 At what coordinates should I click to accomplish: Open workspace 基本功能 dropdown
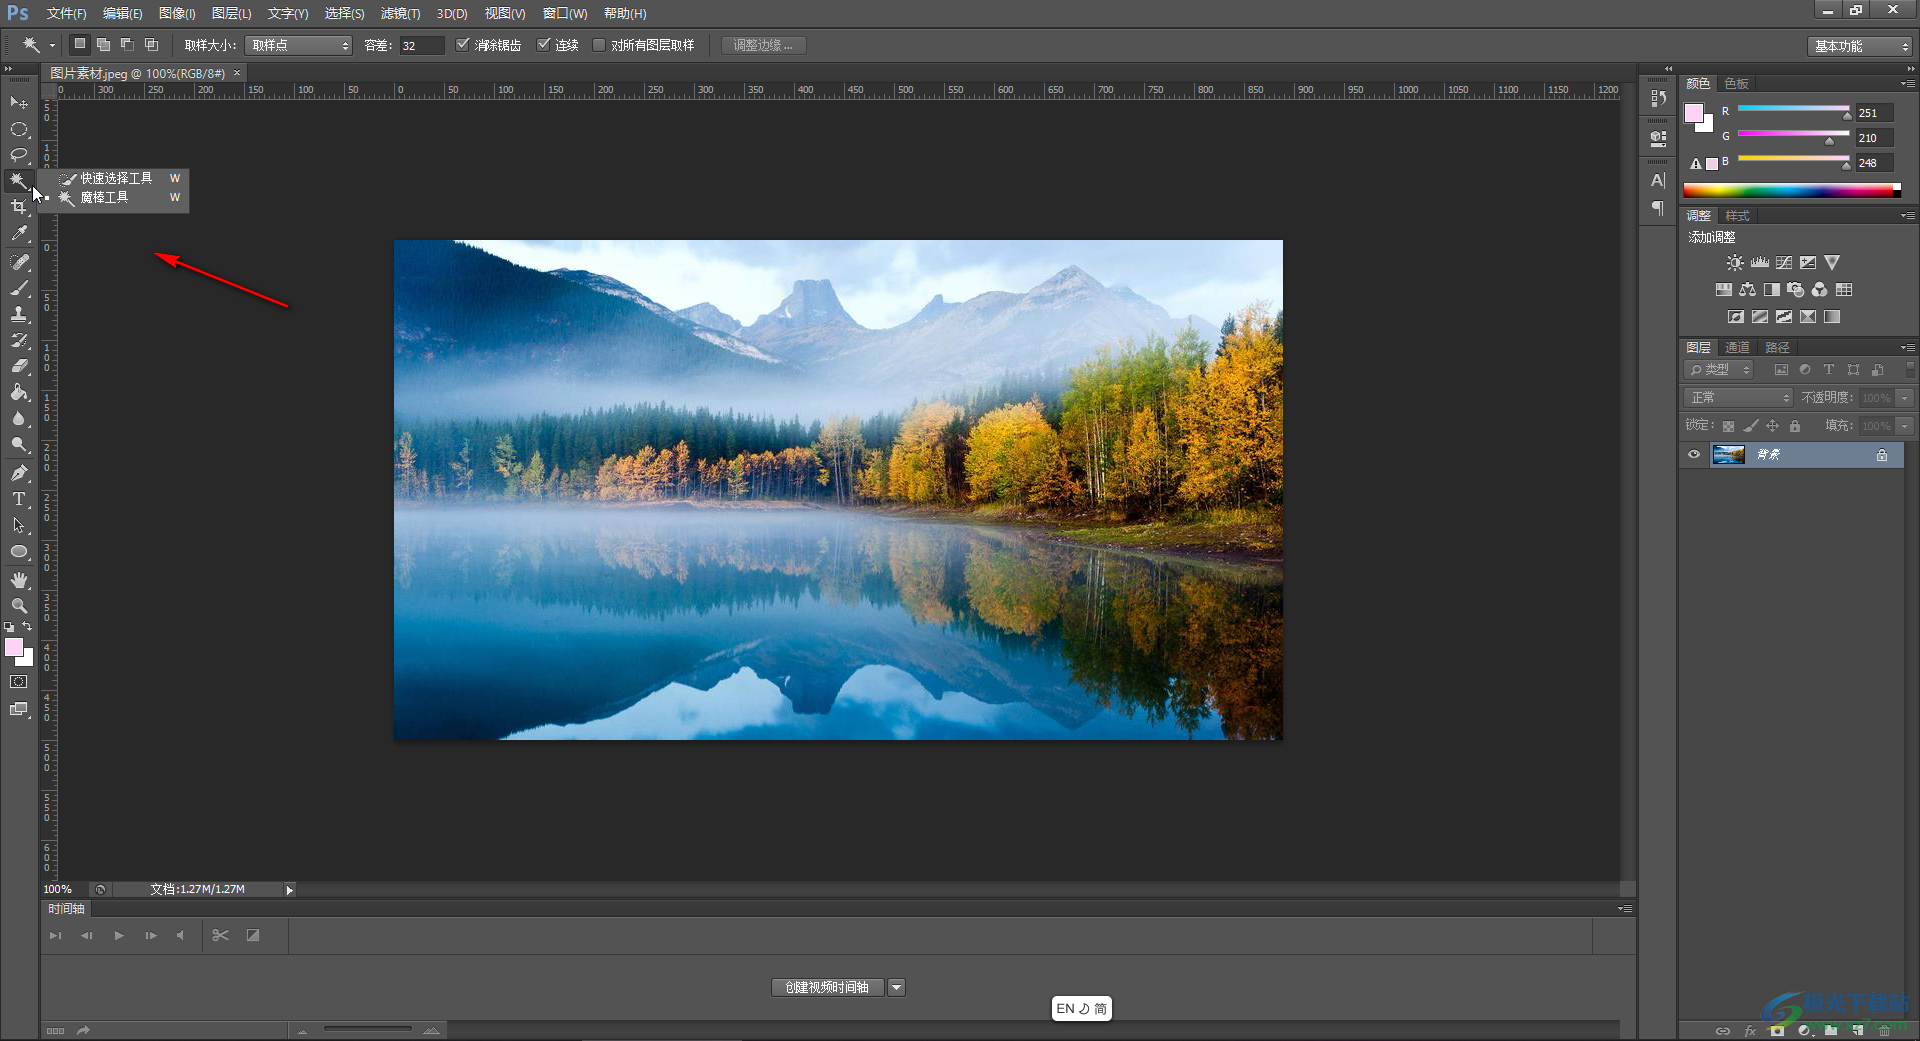pyautogui.click(x=1860, y=46)
